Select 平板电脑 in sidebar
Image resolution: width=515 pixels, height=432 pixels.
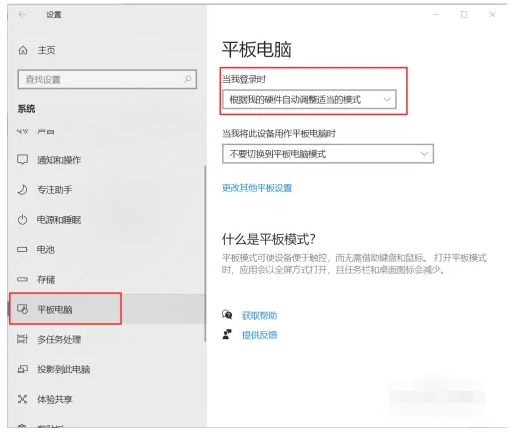107,309
